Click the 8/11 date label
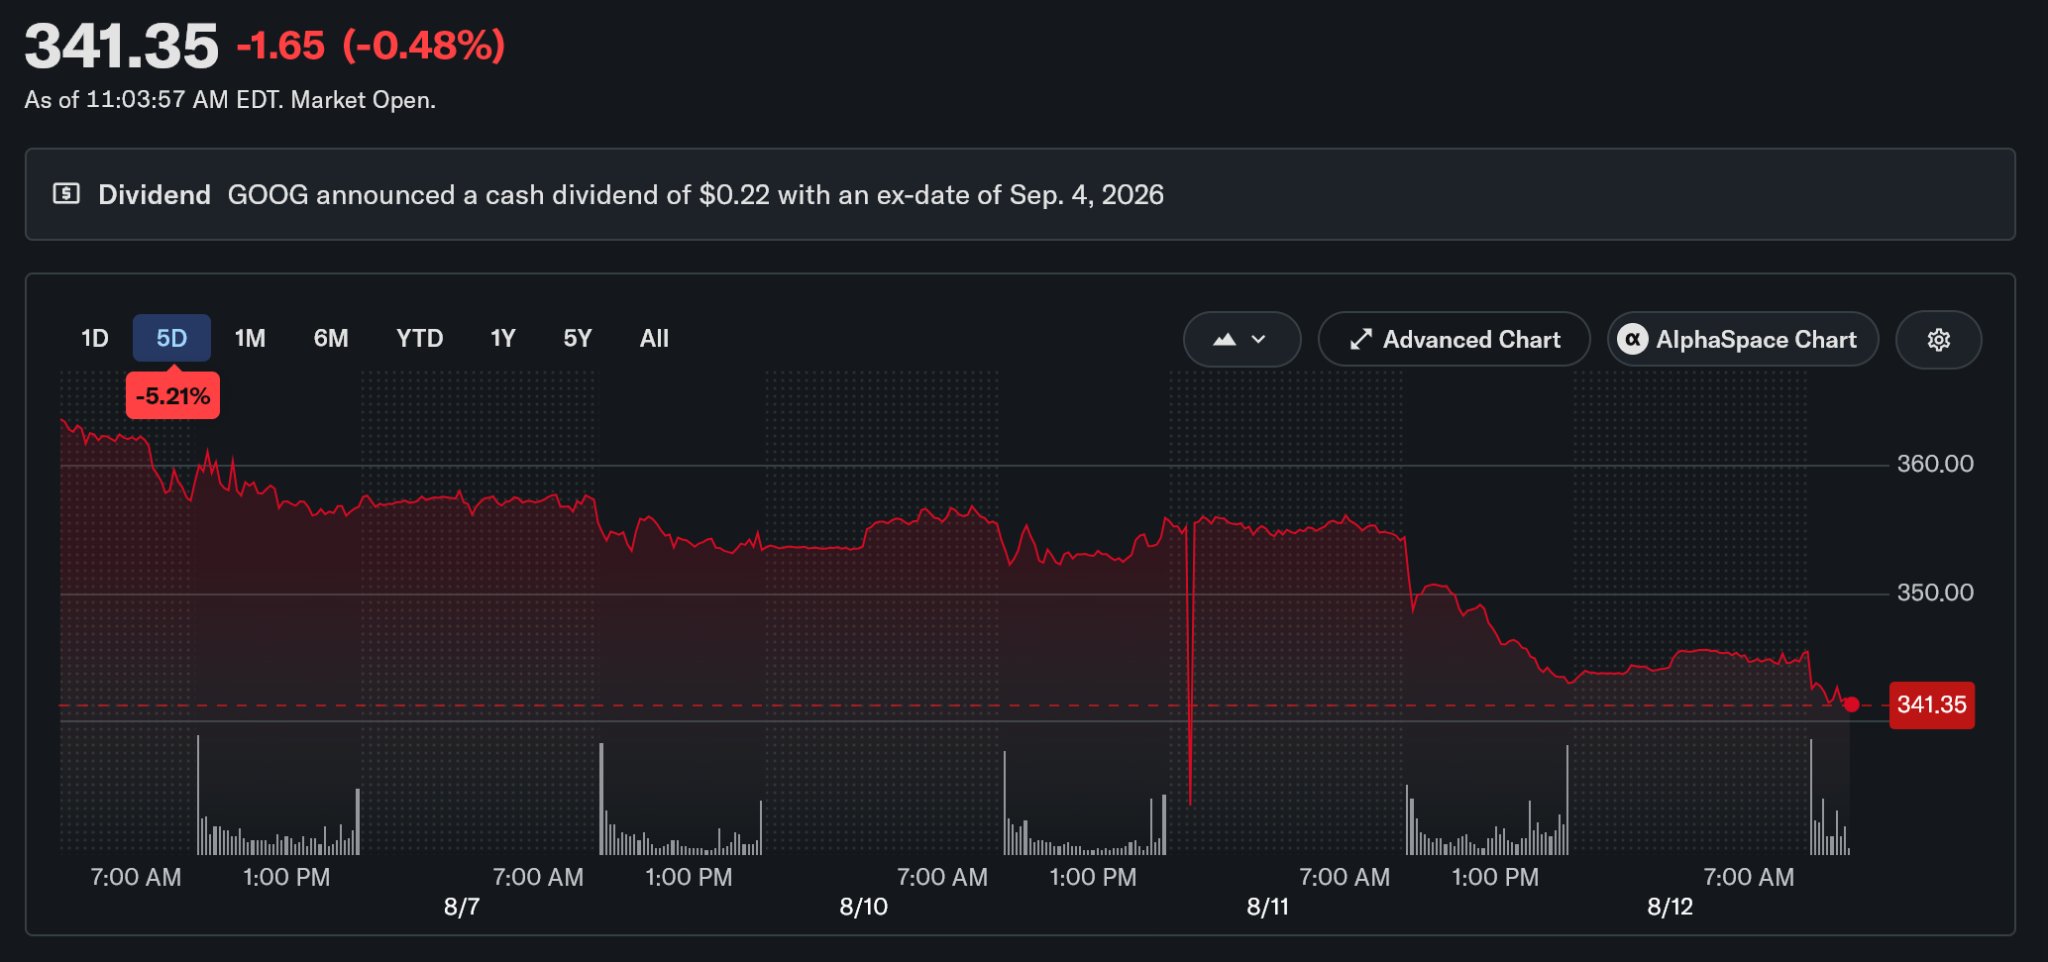2048x962 pixels. pos(1268,907)
